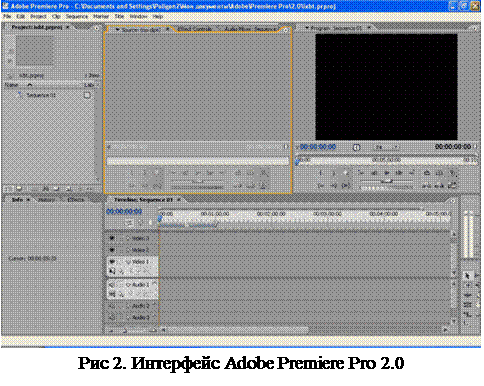Collapse the Video 1 track triangle

[128, 262]
